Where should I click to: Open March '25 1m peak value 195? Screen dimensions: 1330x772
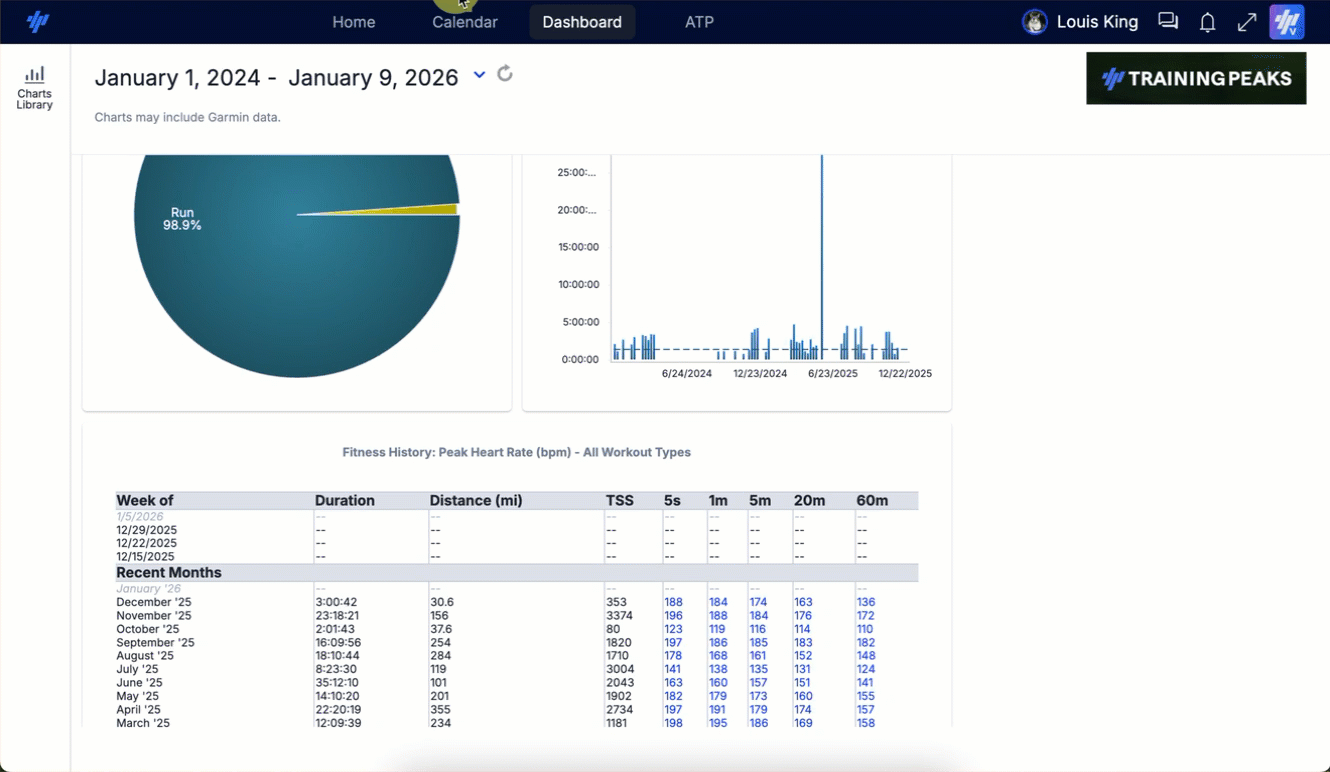coord(717,723)
